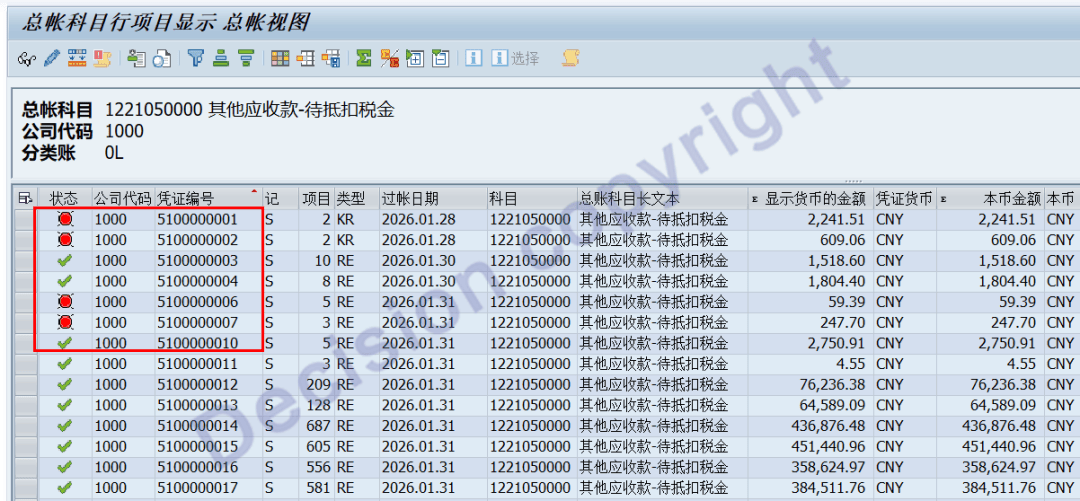Image resolution: width=1080 pixels, height=501 pixels.
Task: Select row header of document 5100000011
Action: point(27,364)
